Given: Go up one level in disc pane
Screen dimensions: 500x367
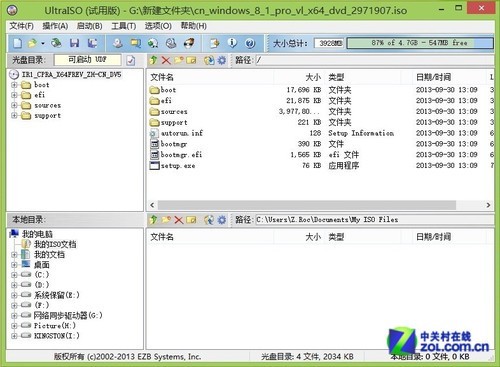Looking at the screenshot, I should (153, 60).
